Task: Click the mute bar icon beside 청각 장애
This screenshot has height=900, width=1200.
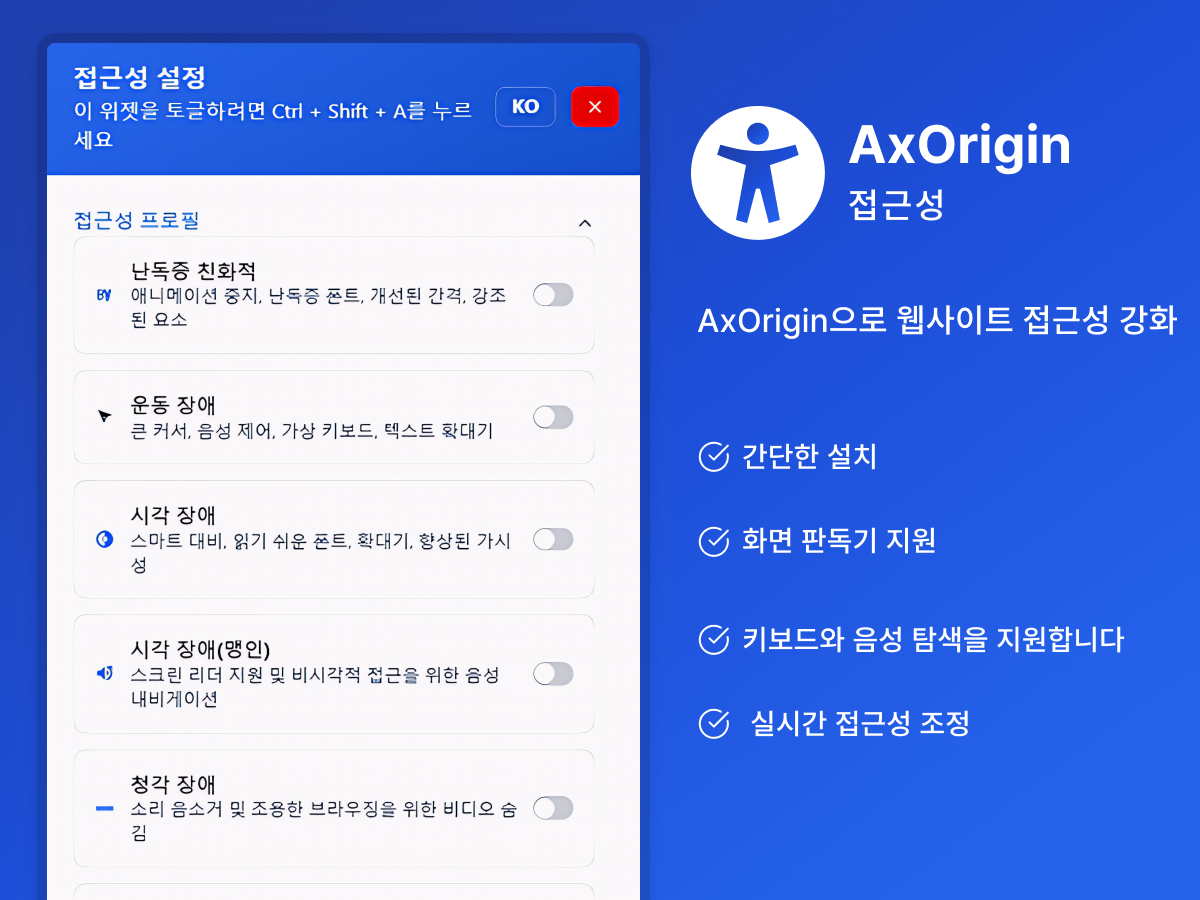Action: pos(104,807)
